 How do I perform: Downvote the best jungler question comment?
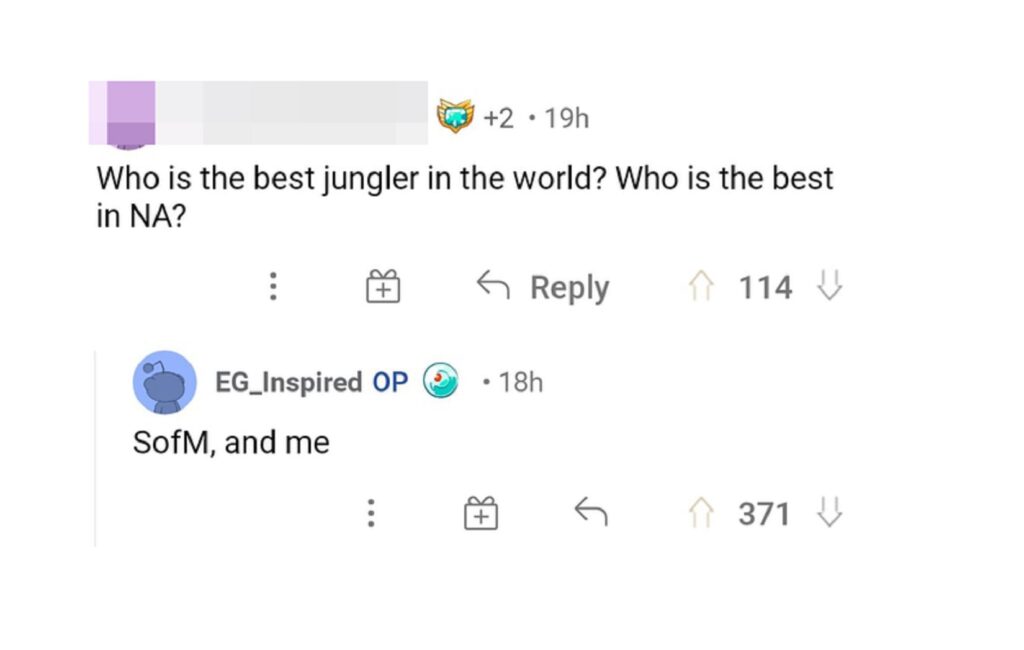pyautogui.click(x=830, y=288)
